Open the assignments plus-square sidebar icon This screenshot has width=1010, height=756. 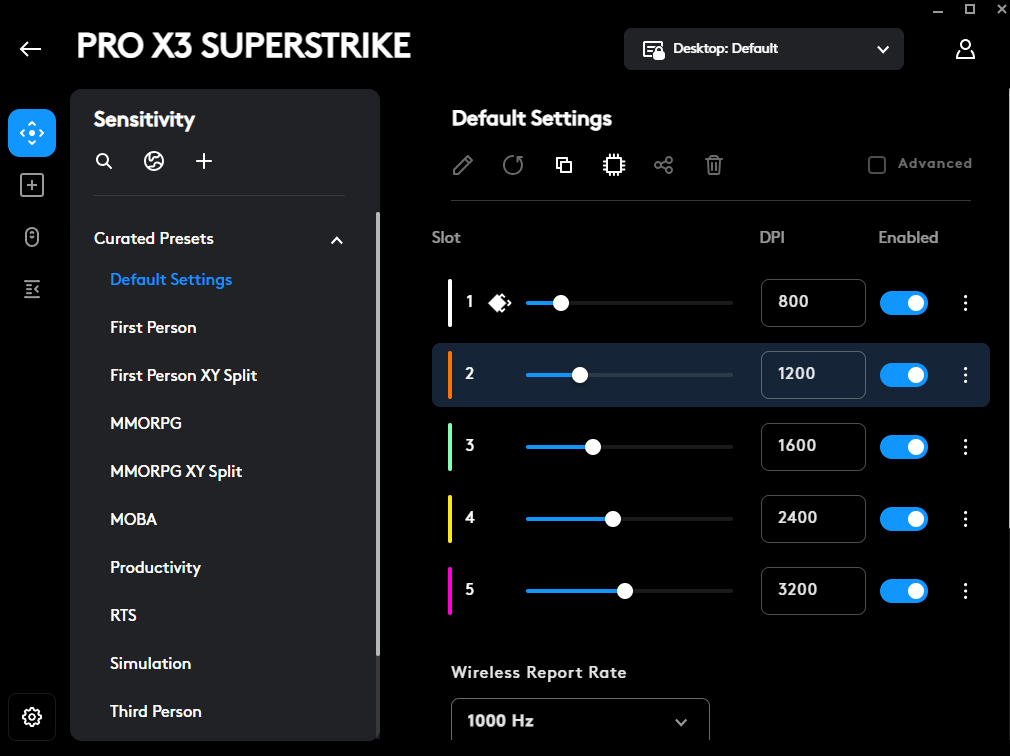[x=32, y=185]
